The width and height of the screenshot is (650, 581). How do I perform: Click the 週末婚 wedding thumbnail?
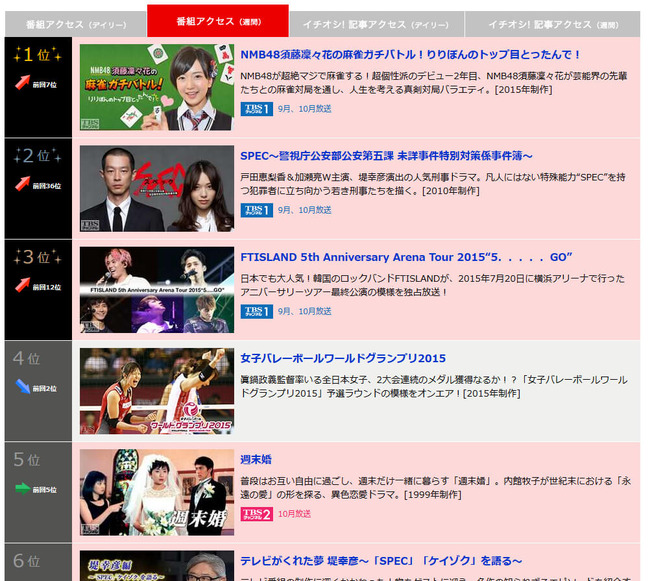pyautogui.click(x=157, y=492)
